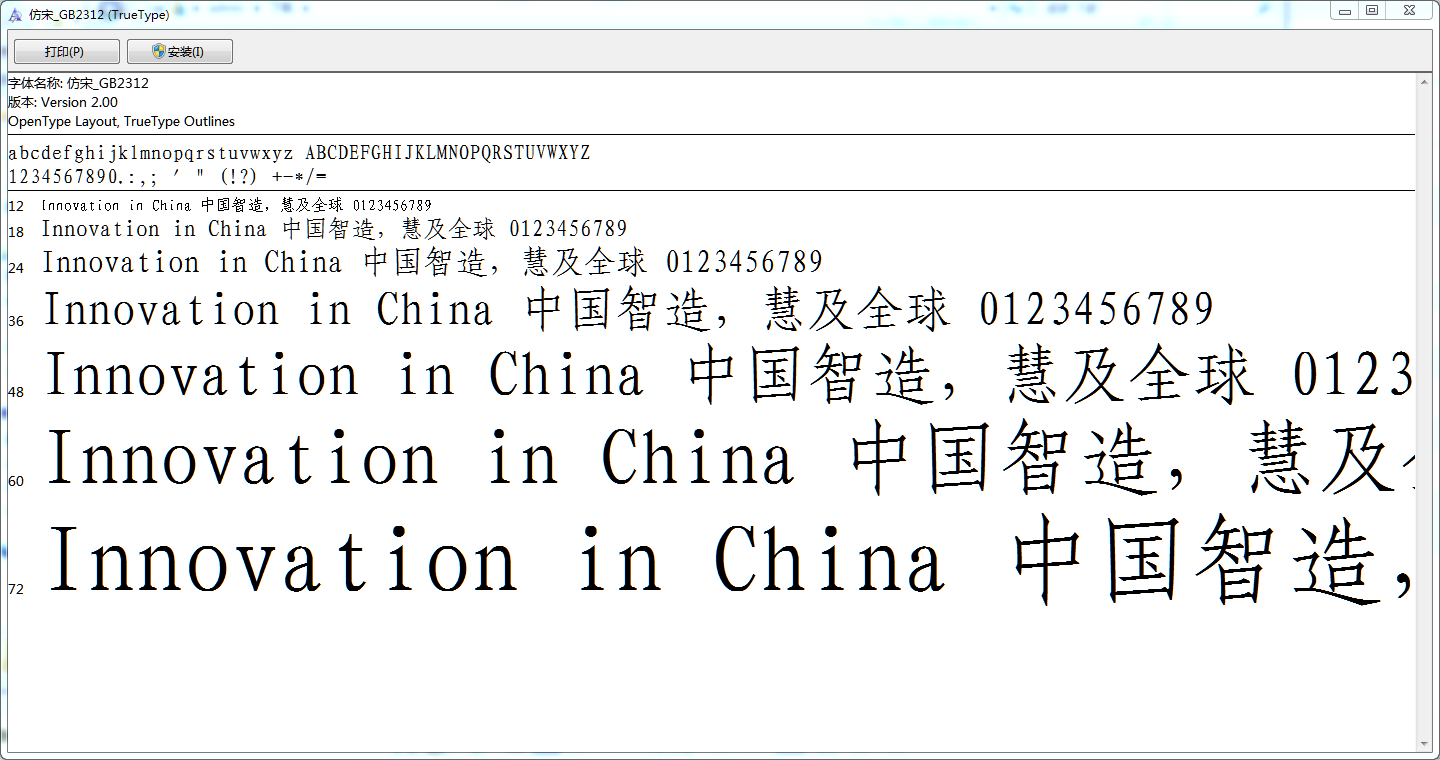
Task: Click the 安装(I) install button
Action: coord(179,52)
